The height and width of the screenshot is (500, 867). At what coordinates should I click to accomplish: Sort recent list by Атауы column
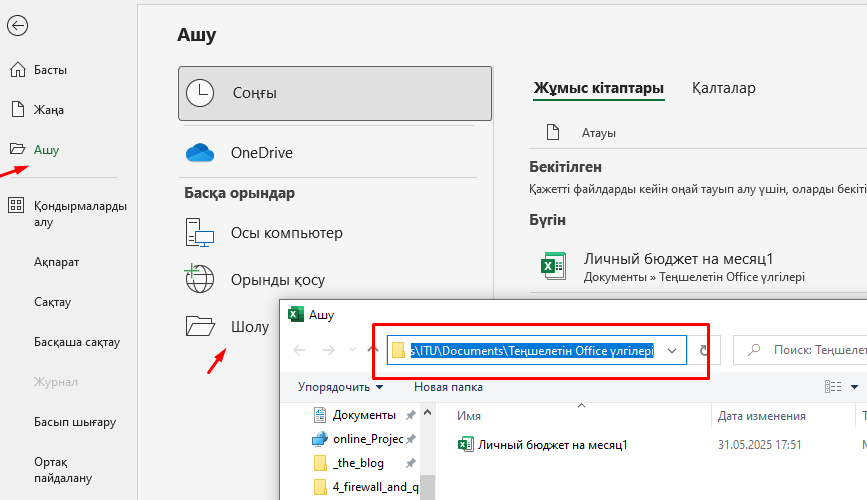(x=598, y=133)
